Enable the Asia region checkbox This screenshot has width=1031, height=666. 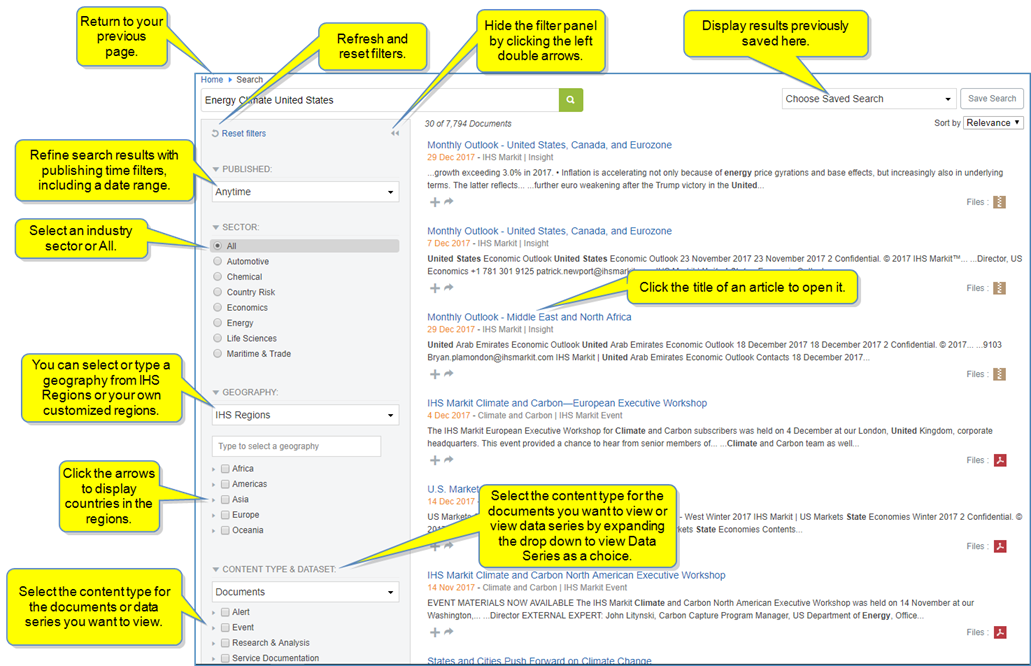(225, 500)
